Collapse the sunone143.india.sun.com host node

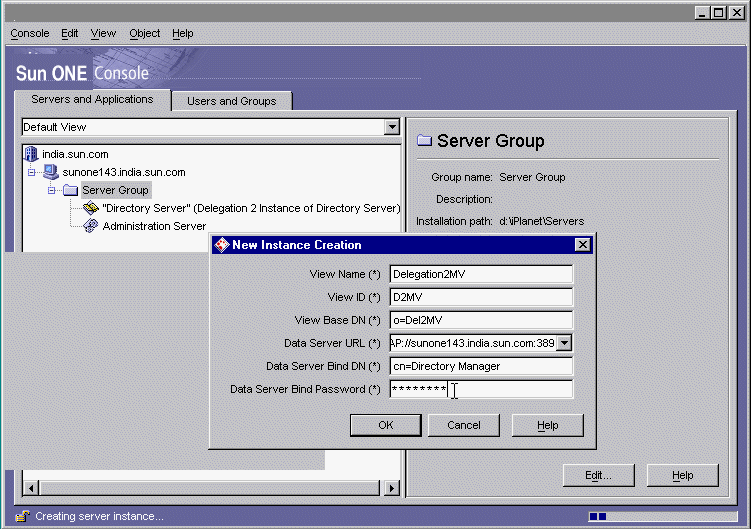pos(32,172)
